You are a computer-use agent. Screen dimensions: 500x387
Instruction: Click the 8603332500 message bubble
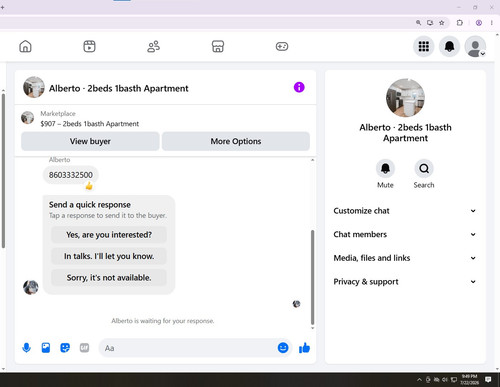pyautogui.click(x=71, y=175)
